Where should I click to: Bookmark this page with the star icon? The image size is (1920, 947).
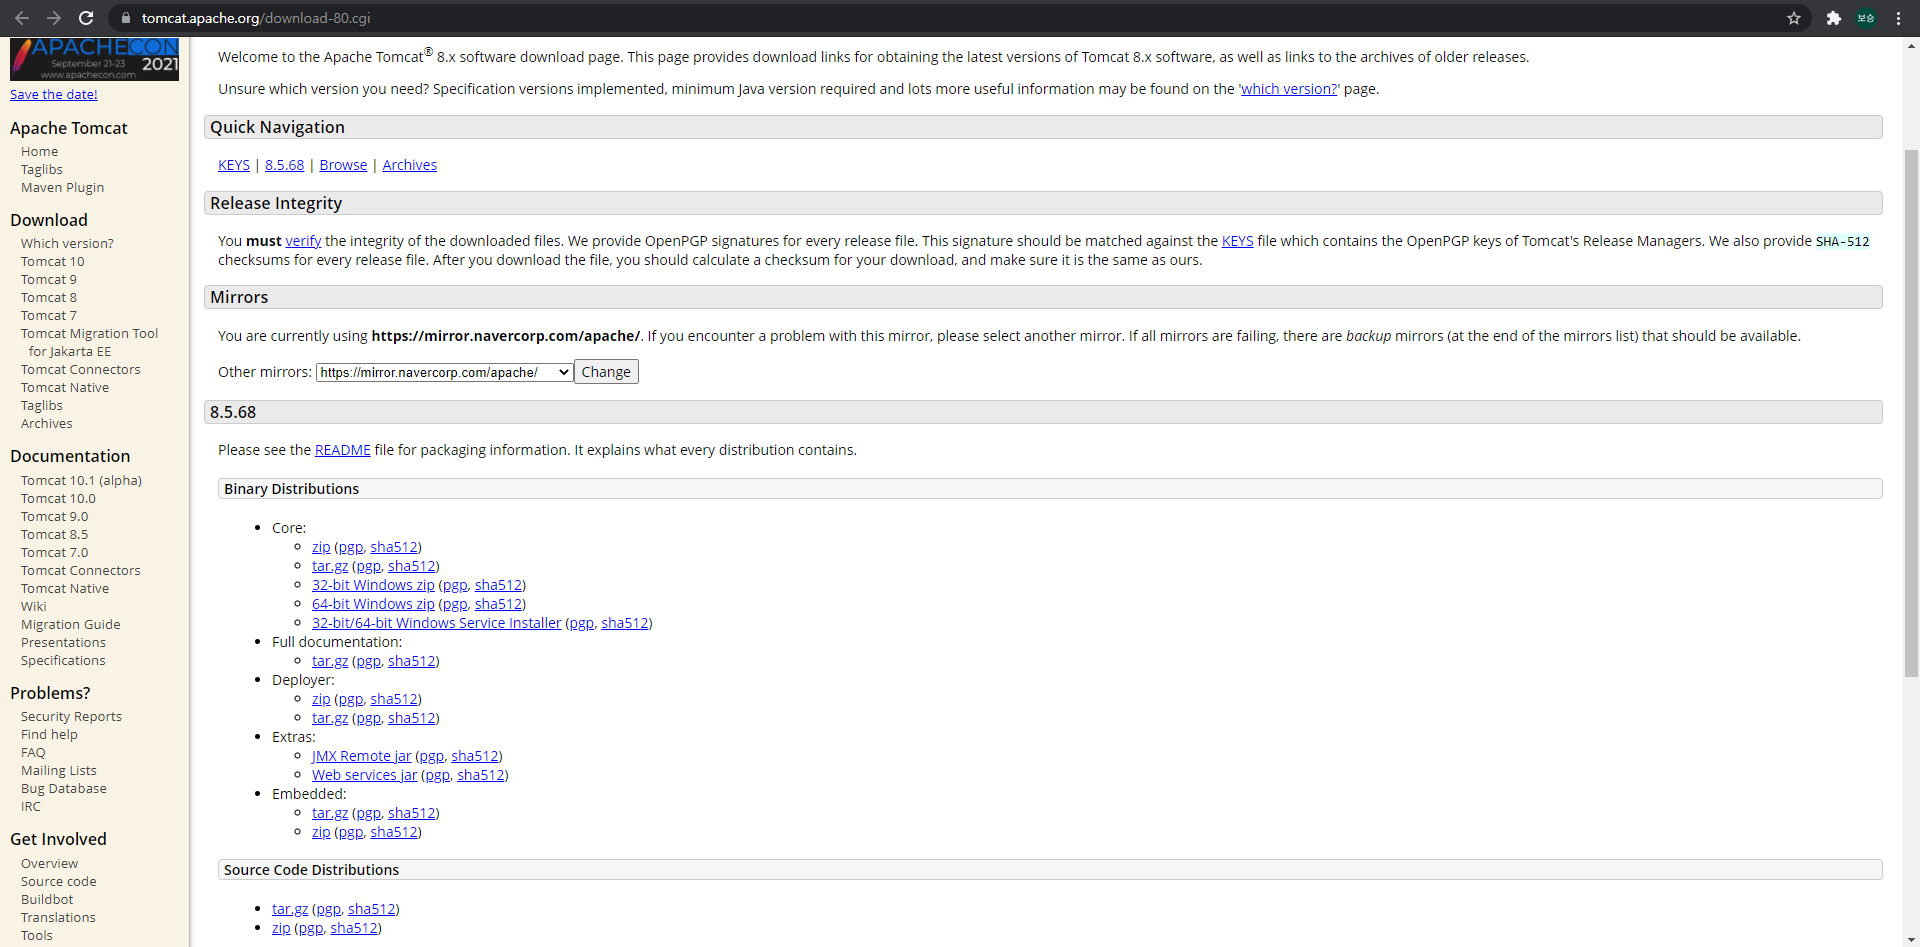pos(1794,18)
